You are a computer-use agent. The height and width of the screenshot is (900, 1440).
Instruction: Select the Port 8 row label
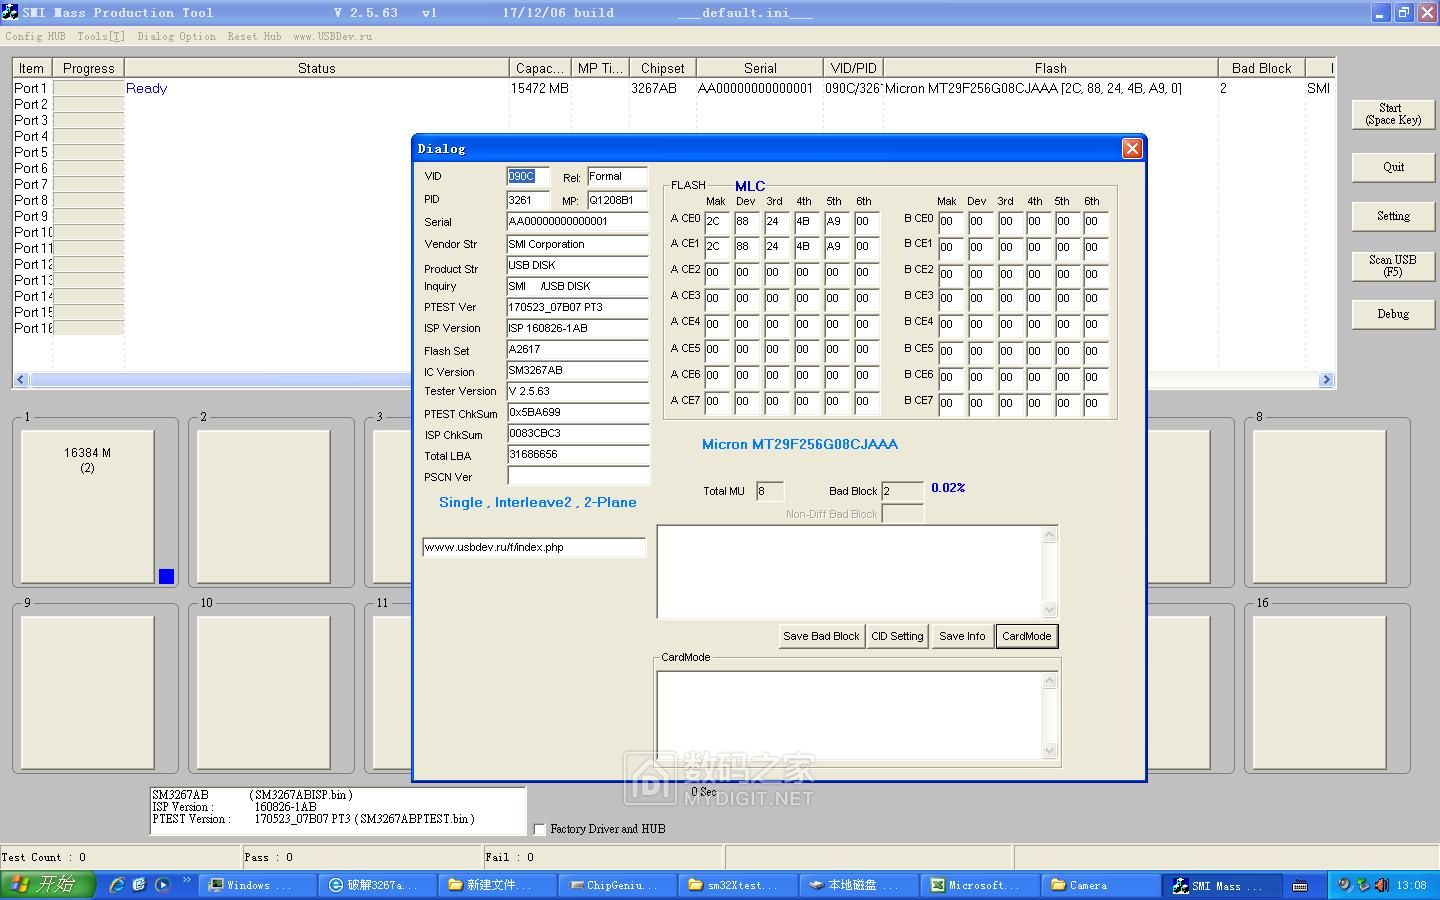31,200
